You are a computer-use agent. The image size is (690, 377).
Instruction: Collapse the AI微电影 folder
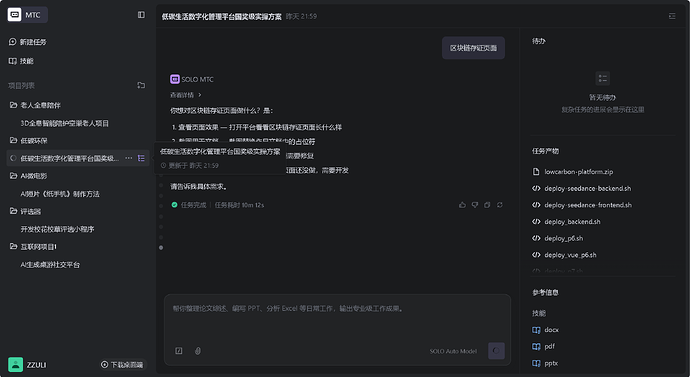pos(13,176)
